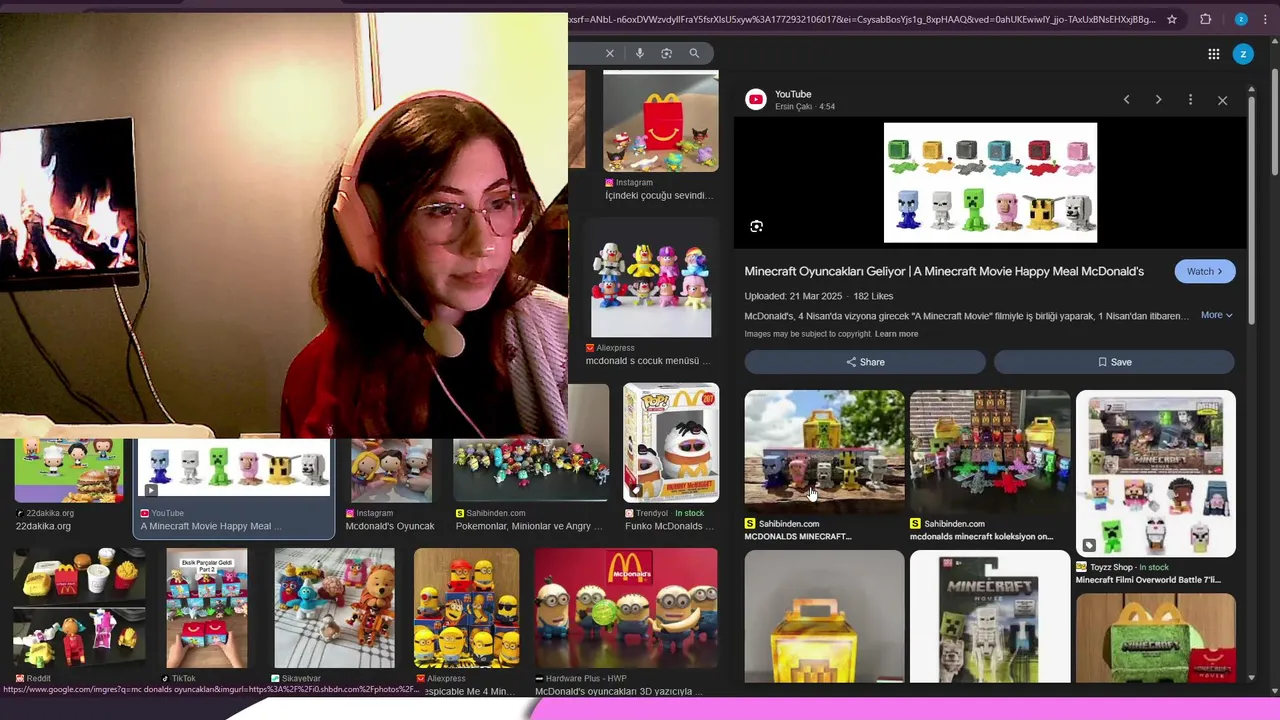Click the Save button
Screen dimensions: 1280x720
pyautogui.click(x=1114, y=362)
